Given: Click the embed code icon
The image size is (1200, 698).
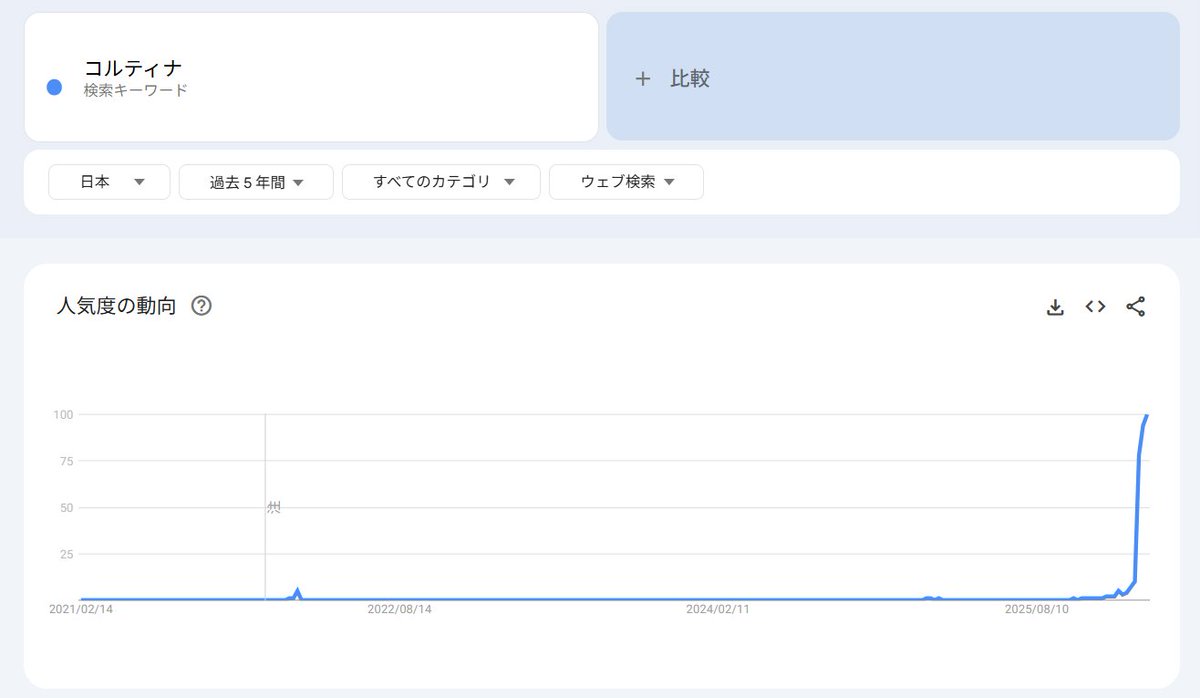Looking at the screenshot, I should coord(1095,307).
